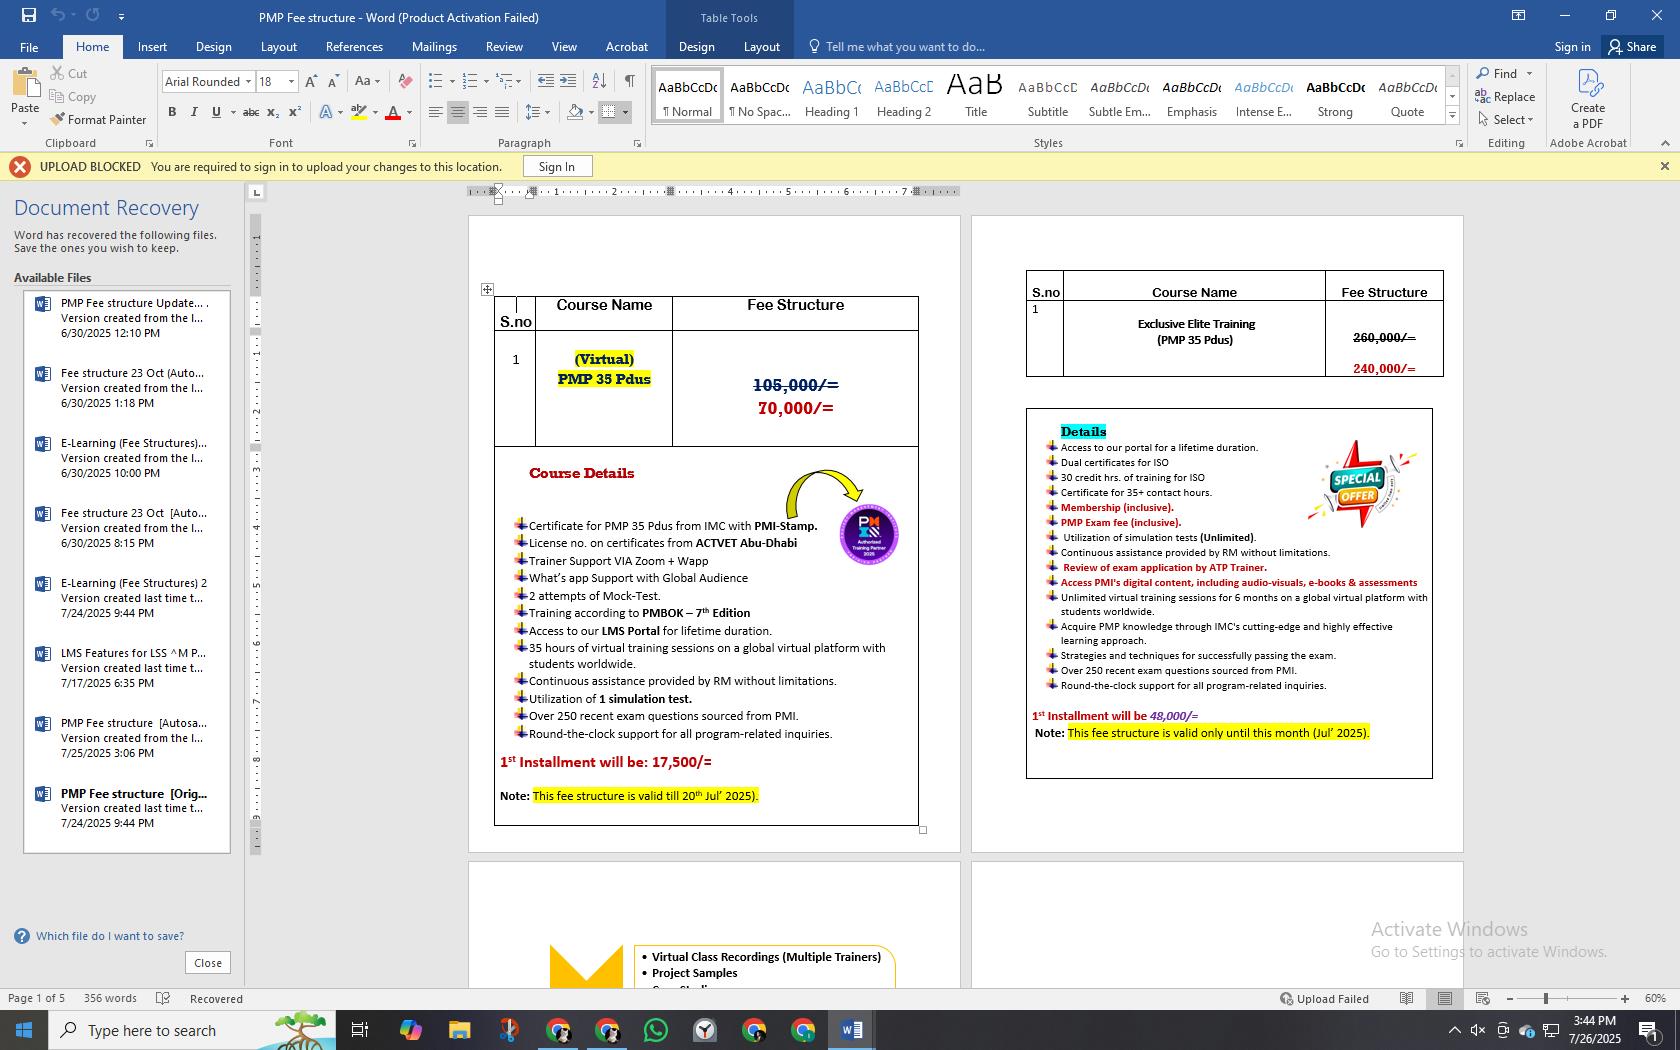Align text to the left
The image size is (1680, 1050).
click(436, 112)
